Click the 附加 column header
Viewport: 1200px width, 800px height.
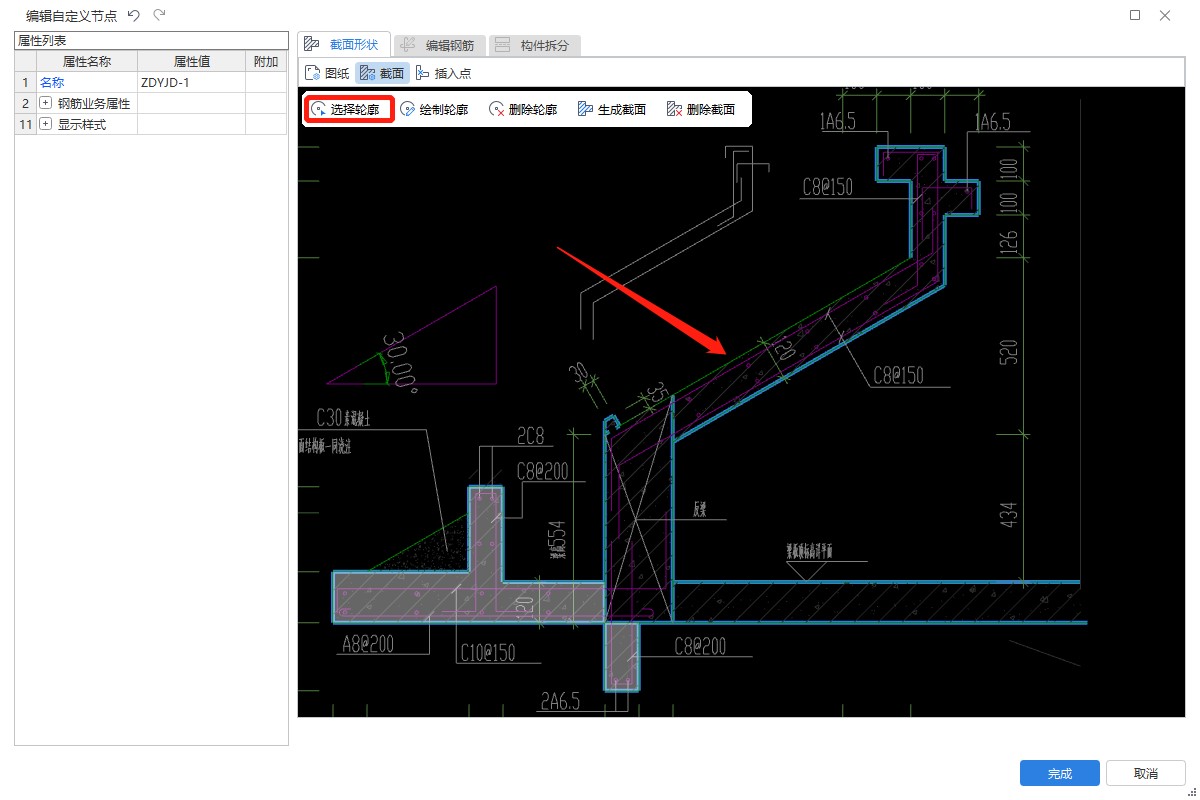[266, 61]
